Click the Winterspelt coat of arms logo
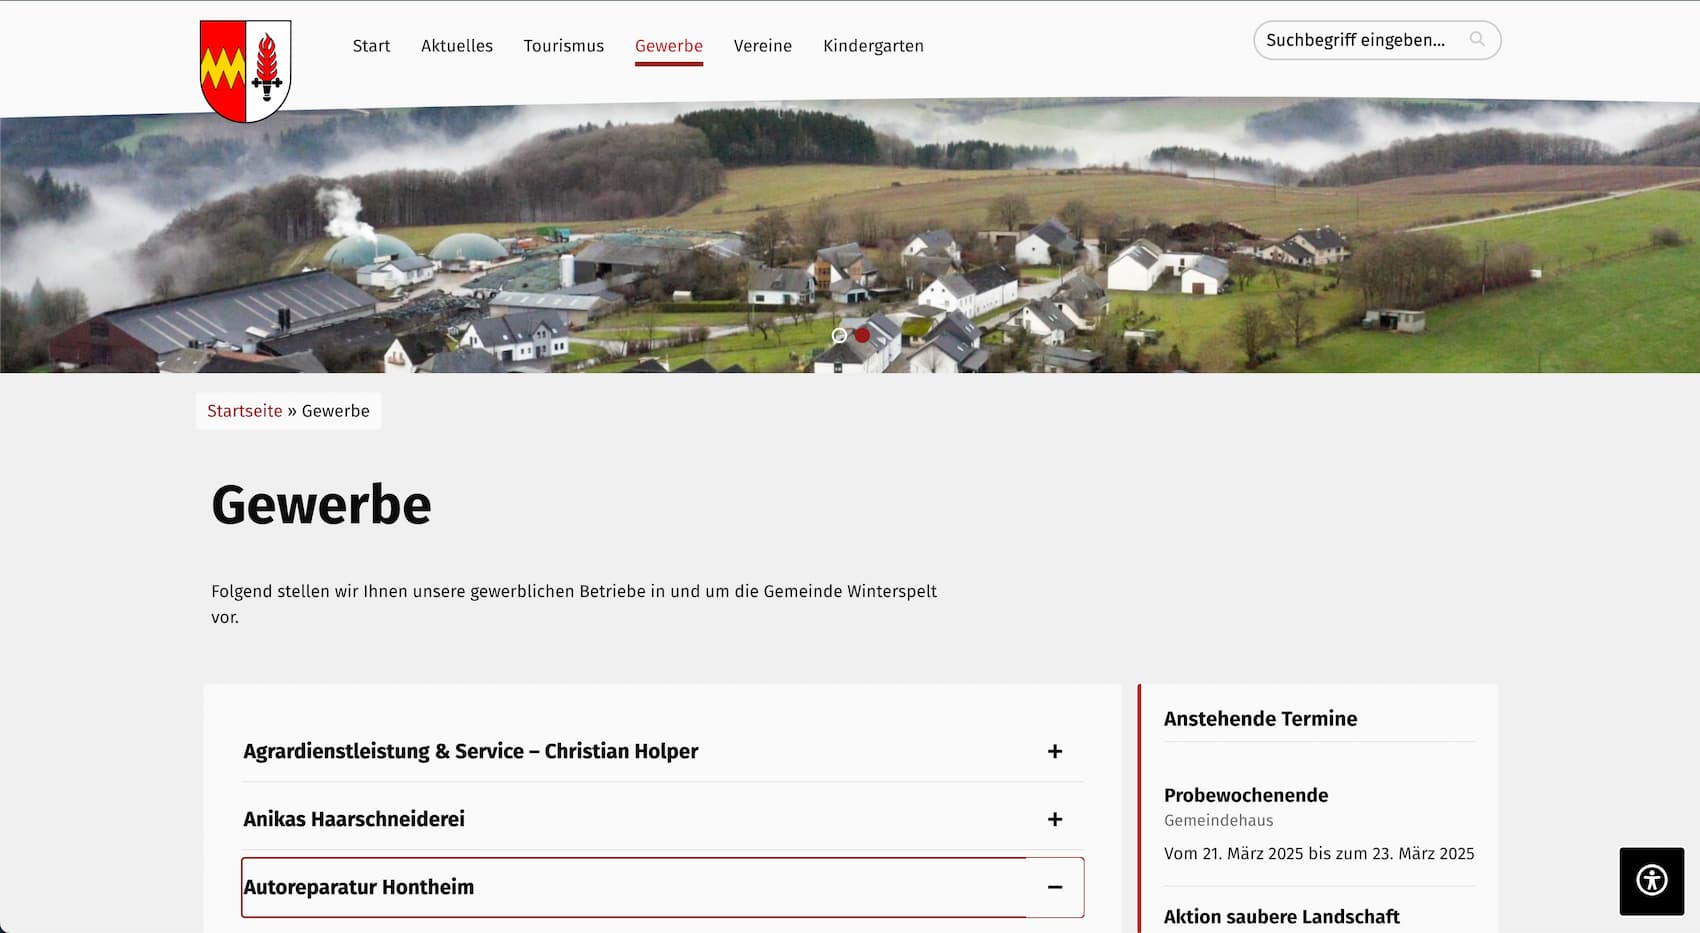The width and height of the screenshot is (1700, 933). (245, 71)
